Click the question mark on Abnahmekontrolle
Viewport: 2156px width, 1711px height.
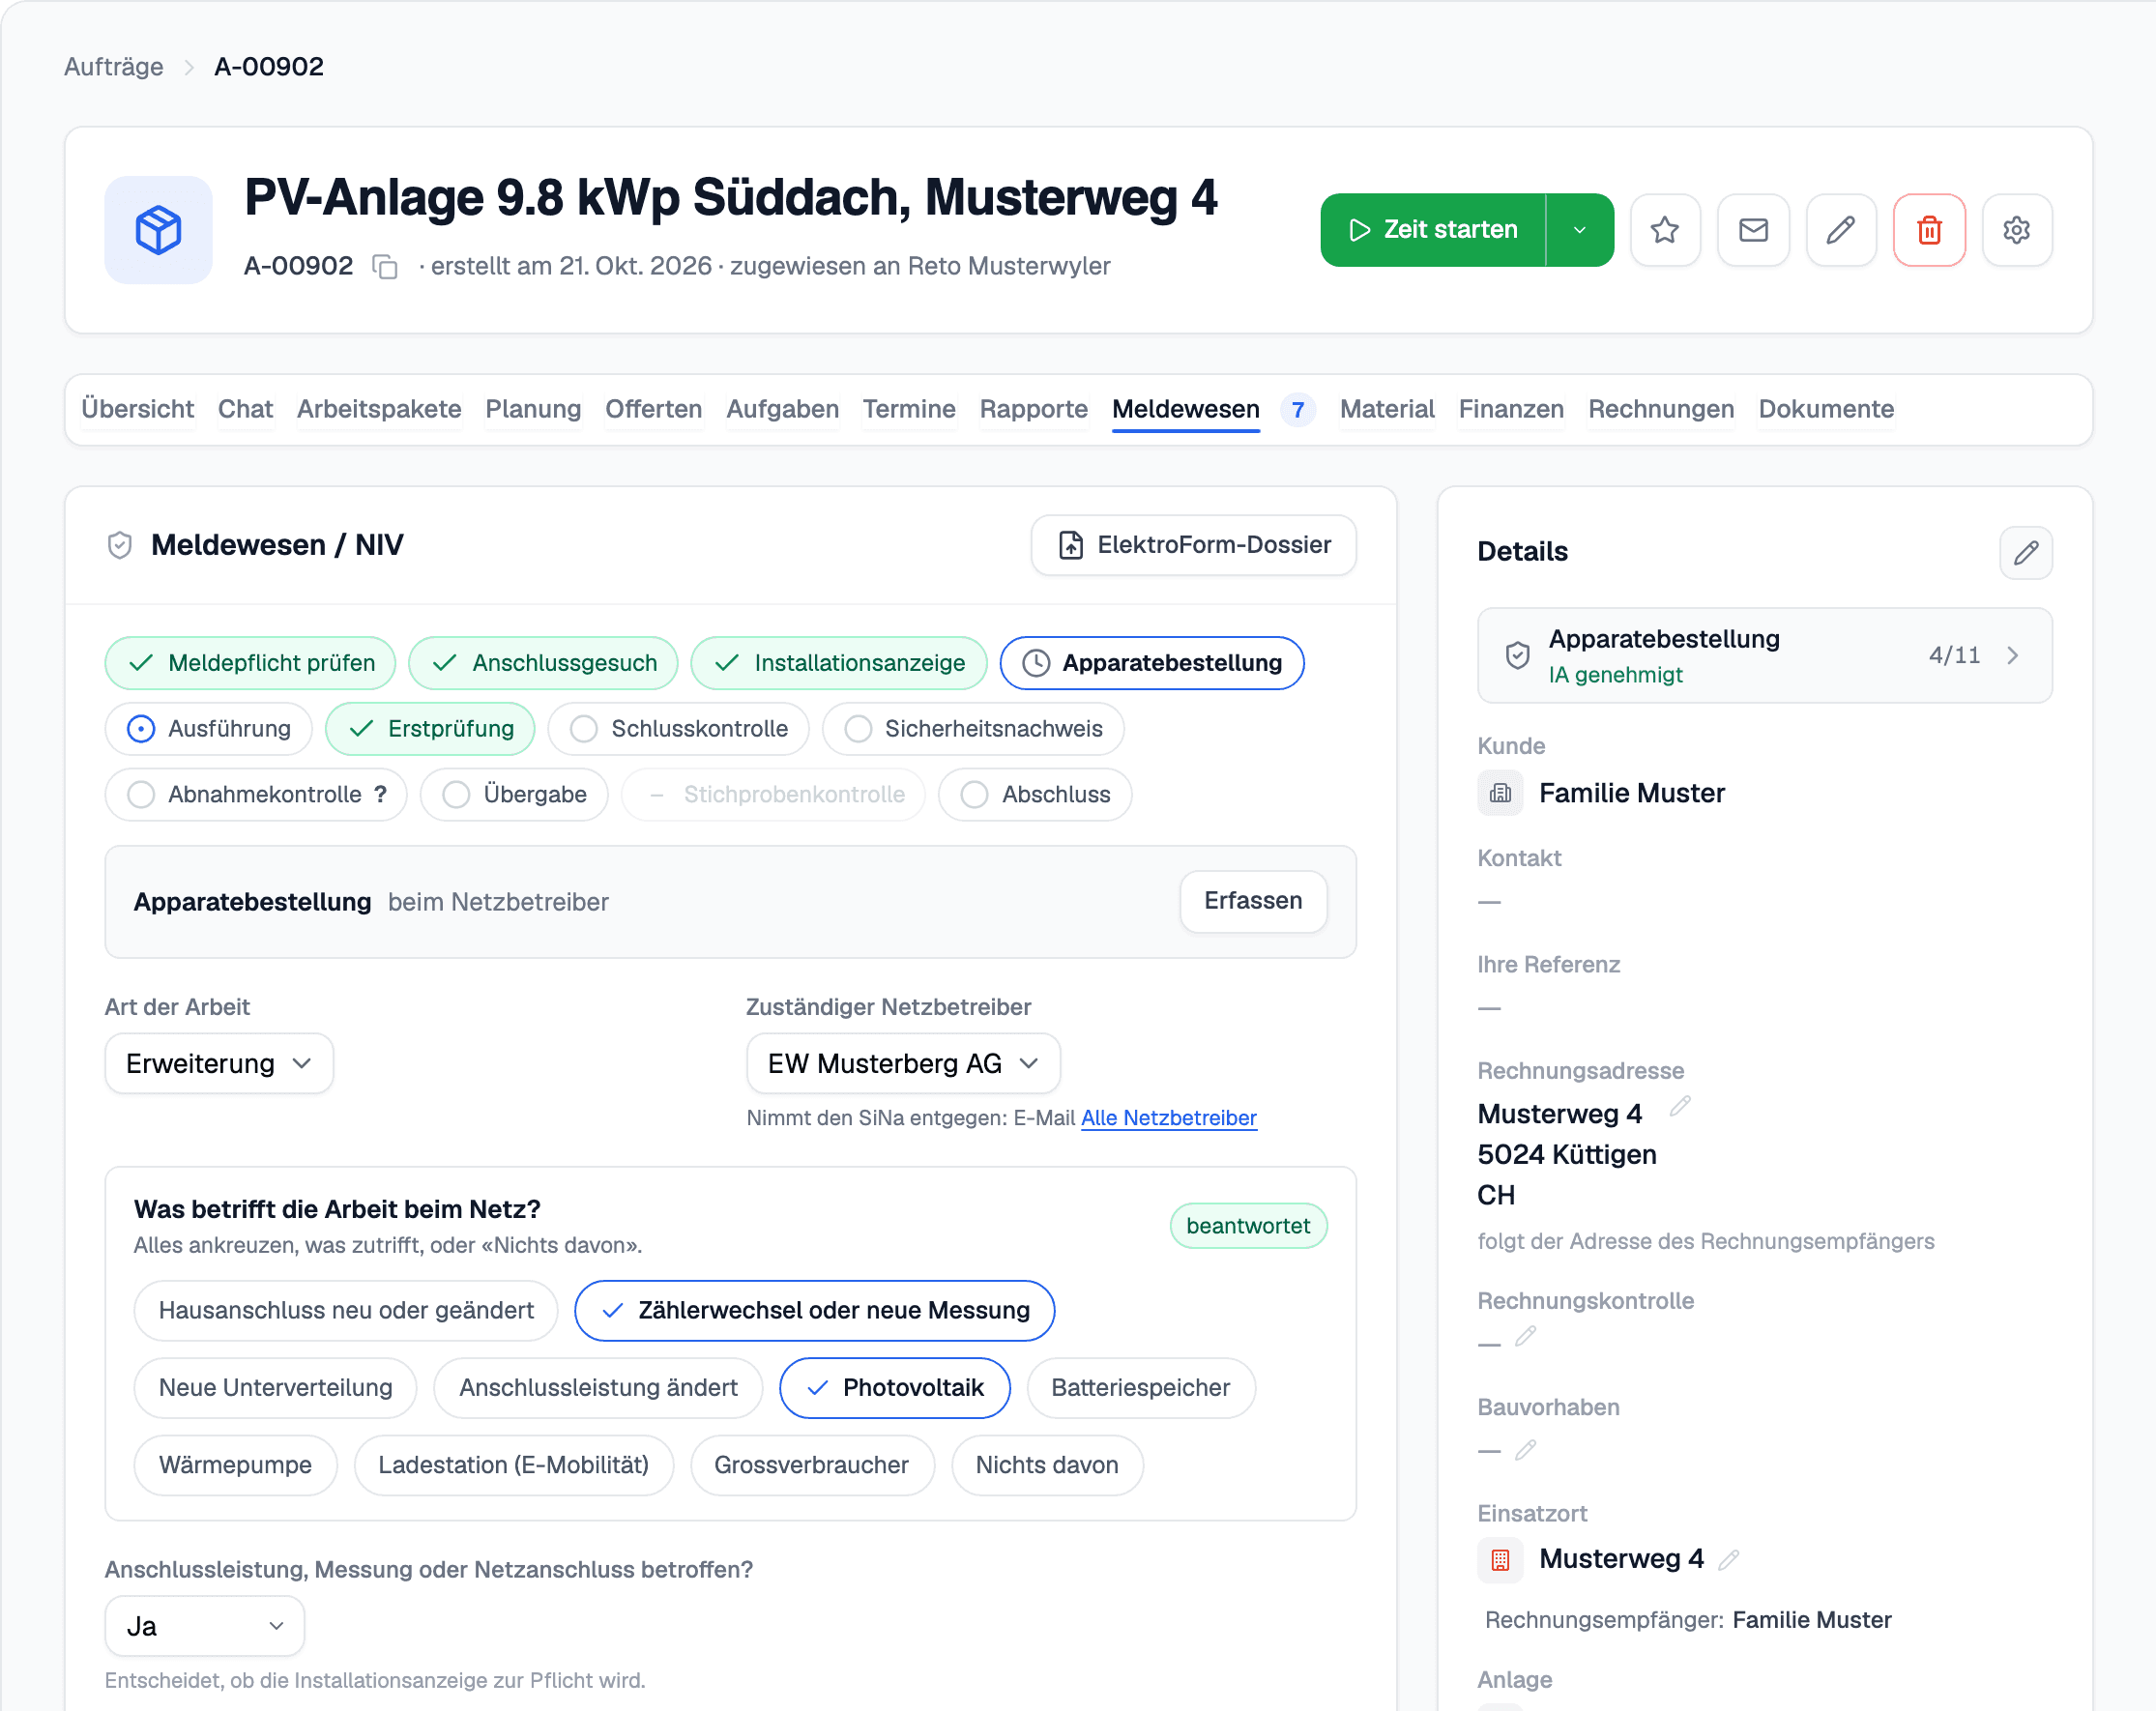380,794
